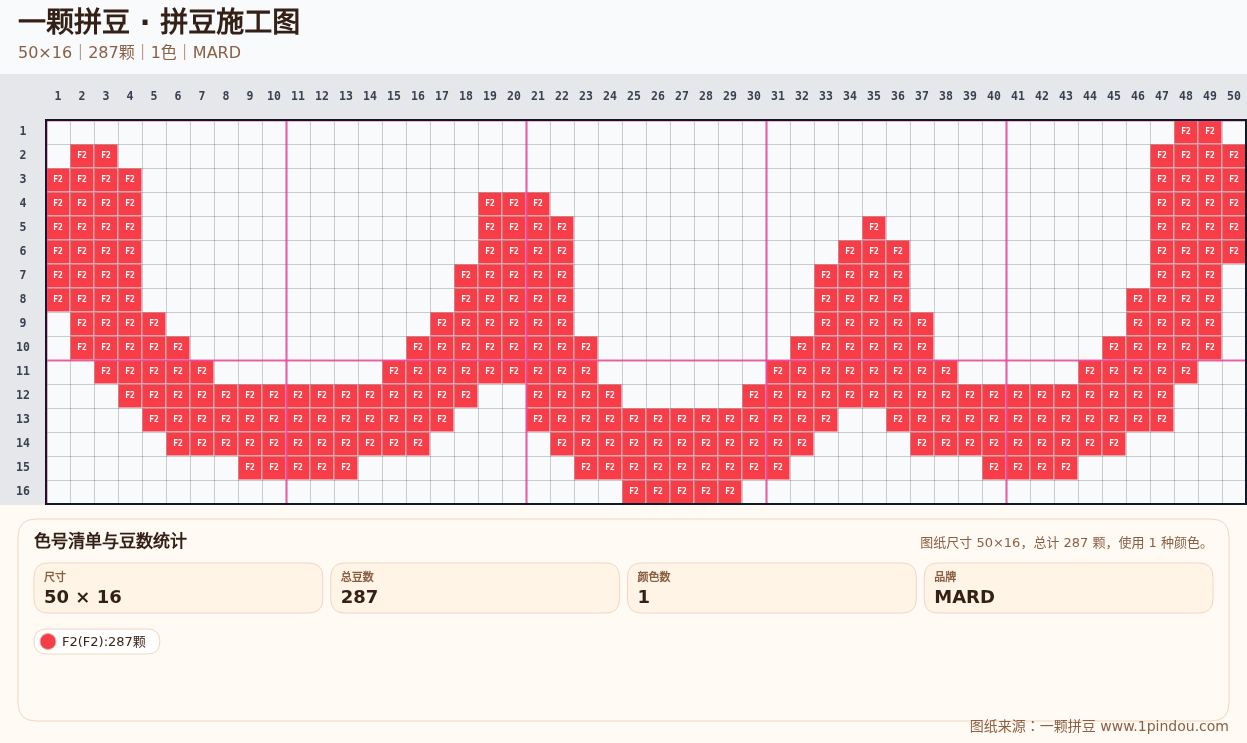Click the 颜色数 1 stat card
The height and width of the screenshot is (743, 1247).
pyautogui.click(x=772, y=588)
